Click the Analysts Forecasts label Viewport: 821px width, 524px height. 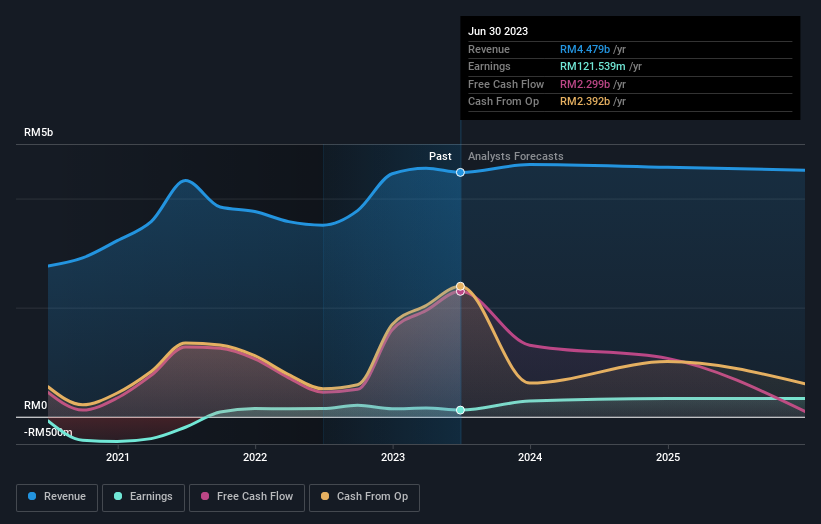pyautogui.click(x=515, y=156)
